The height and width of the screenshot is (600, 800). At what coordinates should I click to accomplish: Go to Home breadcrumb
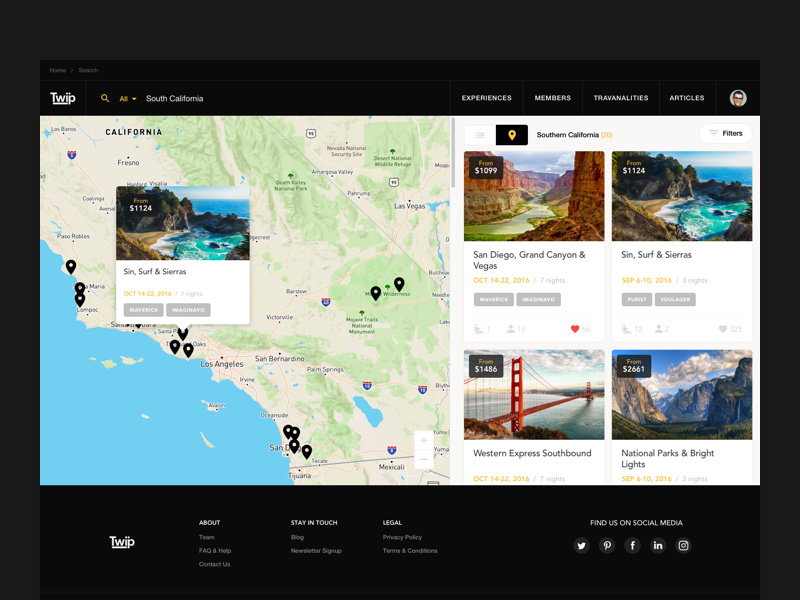(x=58, y=70)
